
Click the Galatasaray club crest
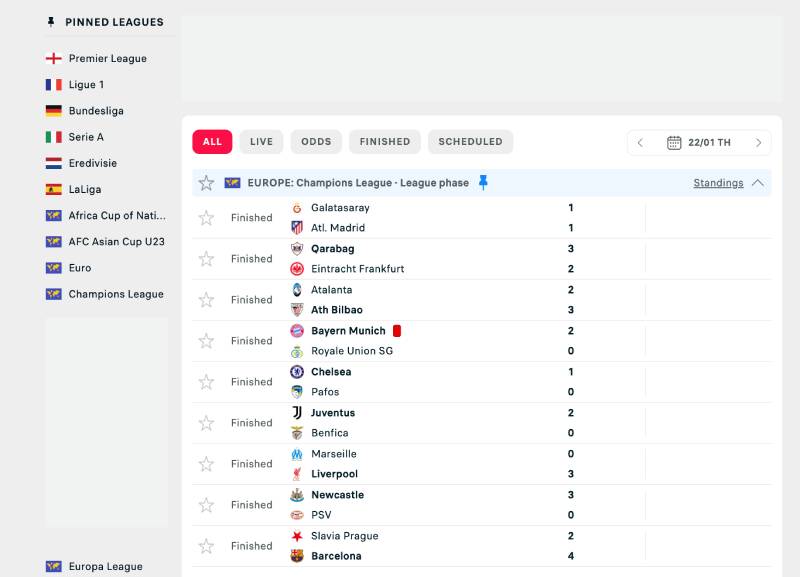pos(297,208)
